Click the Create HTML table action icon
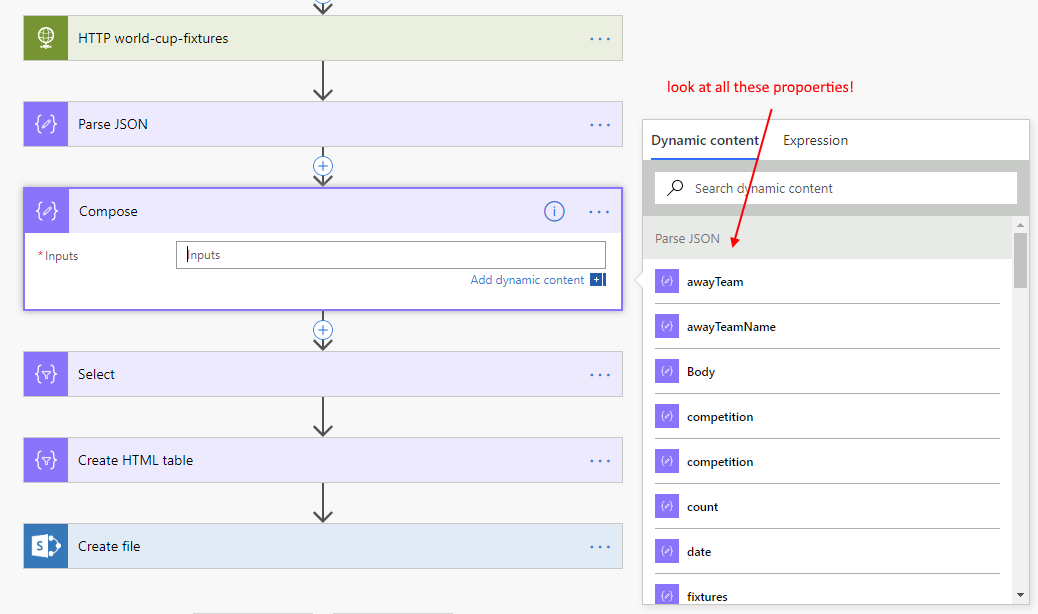The height and width of the screenshot is (614, 1038). point(46,460)
